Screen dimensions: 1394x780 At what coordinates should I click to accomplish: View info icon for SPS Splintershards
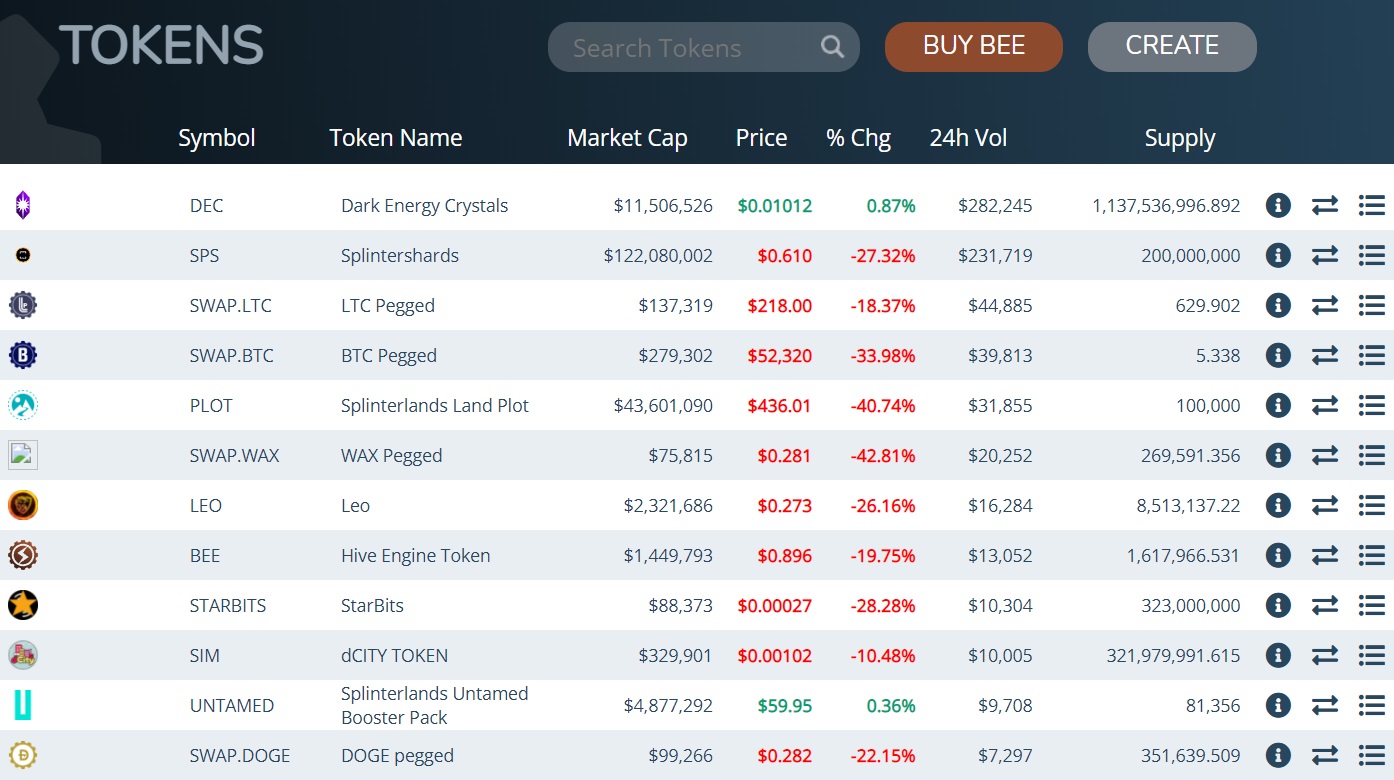click(x=1278, y=255)
